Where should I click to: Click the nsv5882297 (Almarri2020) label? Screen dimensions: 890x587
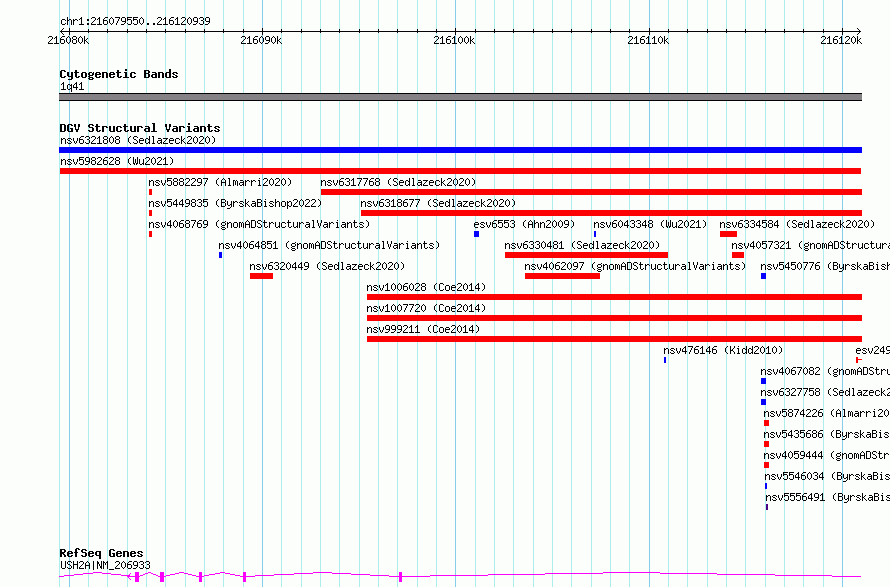[x=220, y=182]
